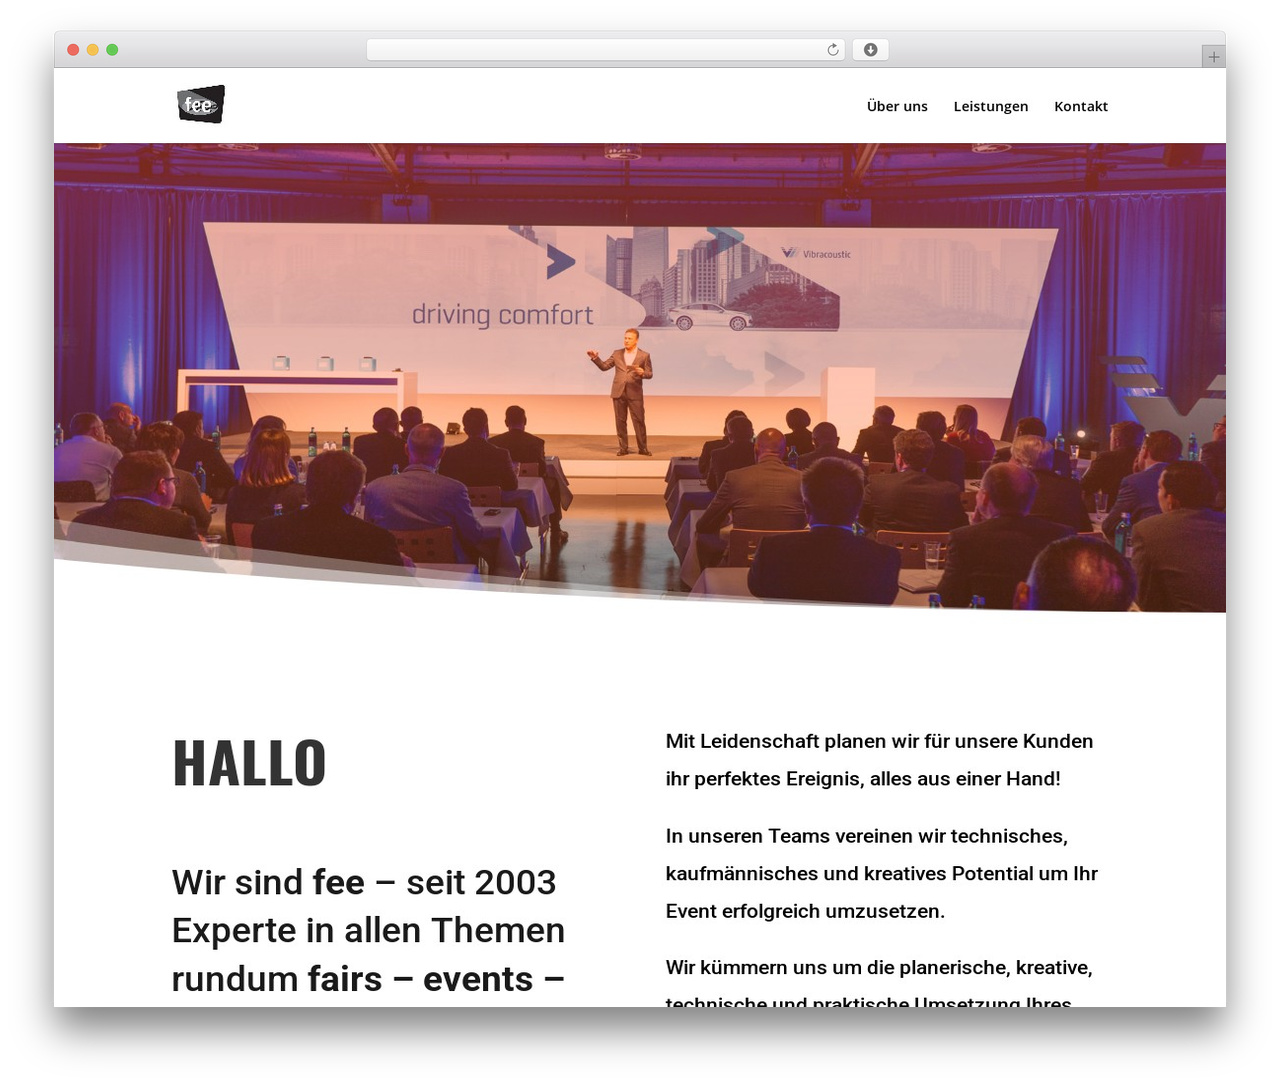The height and width of the screenshot is (1084, 1280).
Task: Click paragraph starting 'Wir kümmern uns um'
Action: pyautogui.click(x=879, y=981)
